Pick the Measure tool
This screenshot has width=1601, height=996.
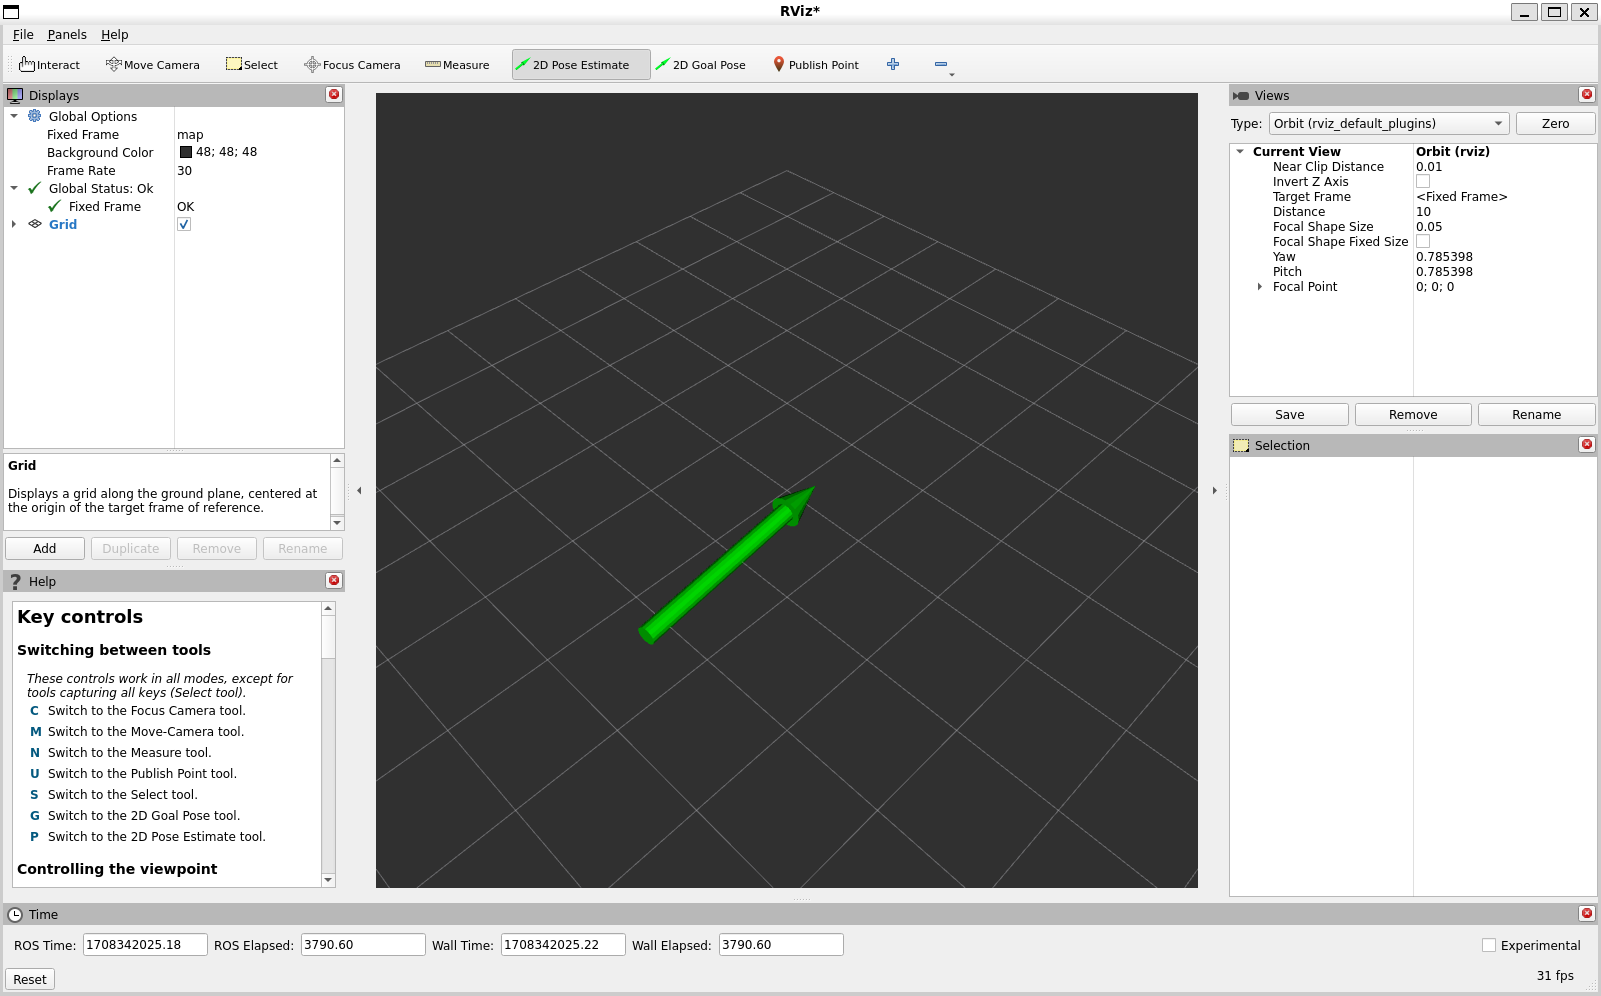point(457,65)
